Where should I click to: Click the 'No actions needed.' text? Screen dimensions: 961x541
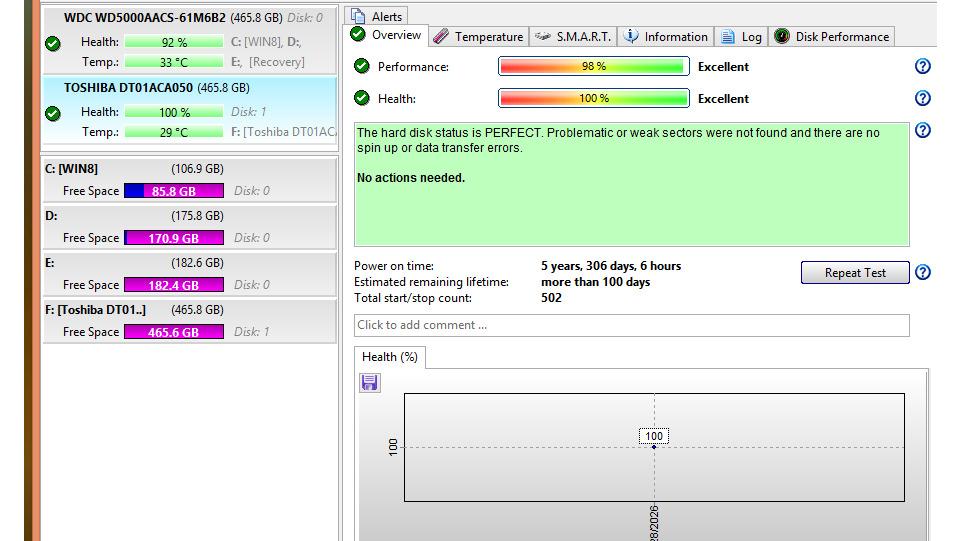pyautogui.click(x=411, y=178)
